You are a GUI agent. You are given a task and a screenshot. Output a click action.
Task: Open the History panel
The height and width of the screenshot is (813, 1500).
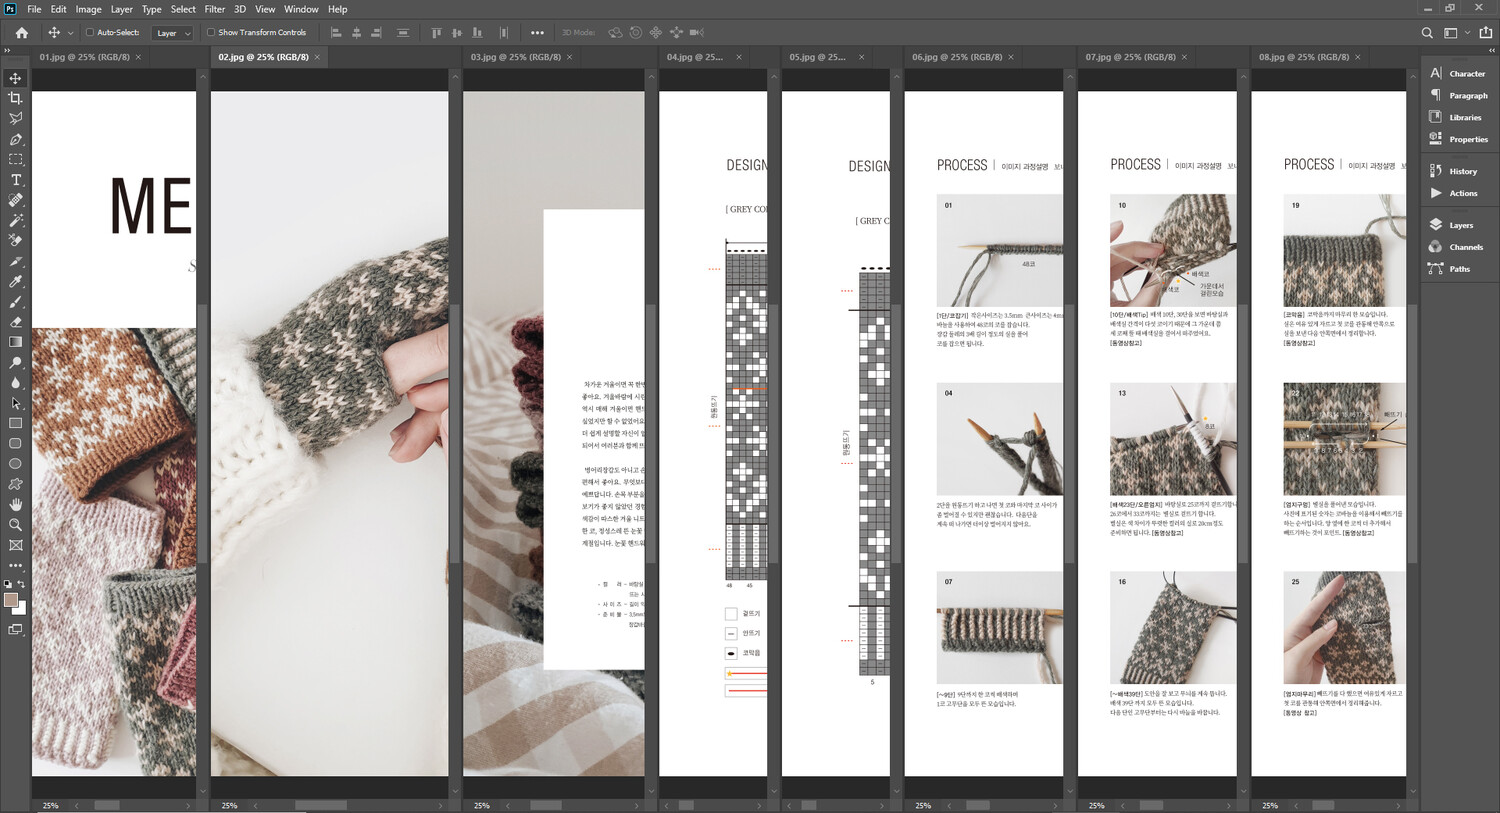(x=1462, y=171)
